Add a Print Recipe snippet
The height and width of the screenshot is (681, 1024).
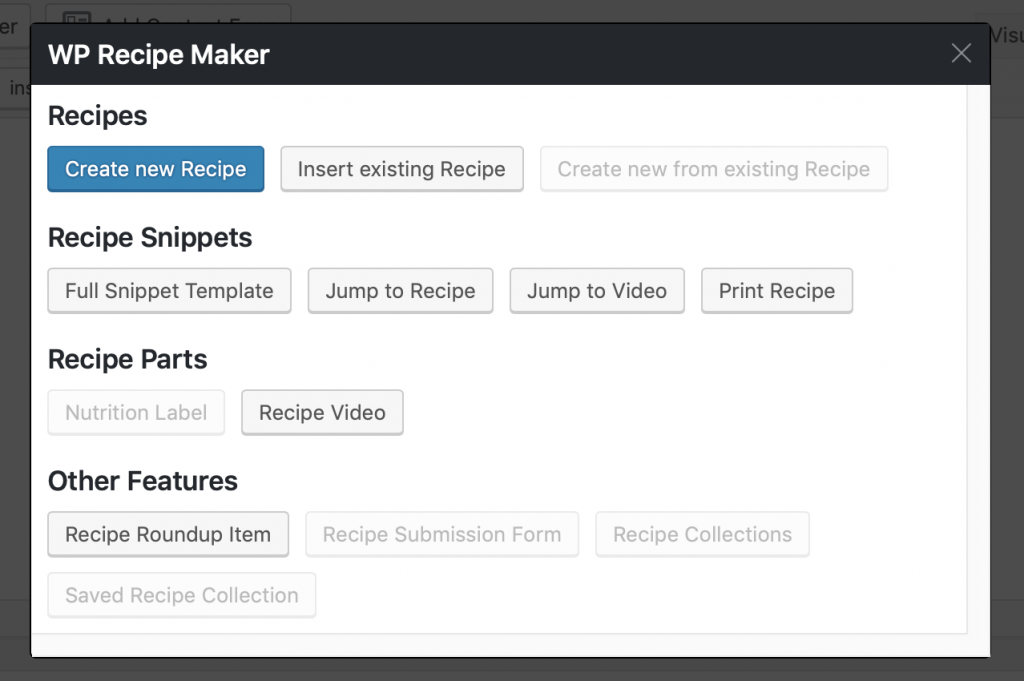[777, 291]
